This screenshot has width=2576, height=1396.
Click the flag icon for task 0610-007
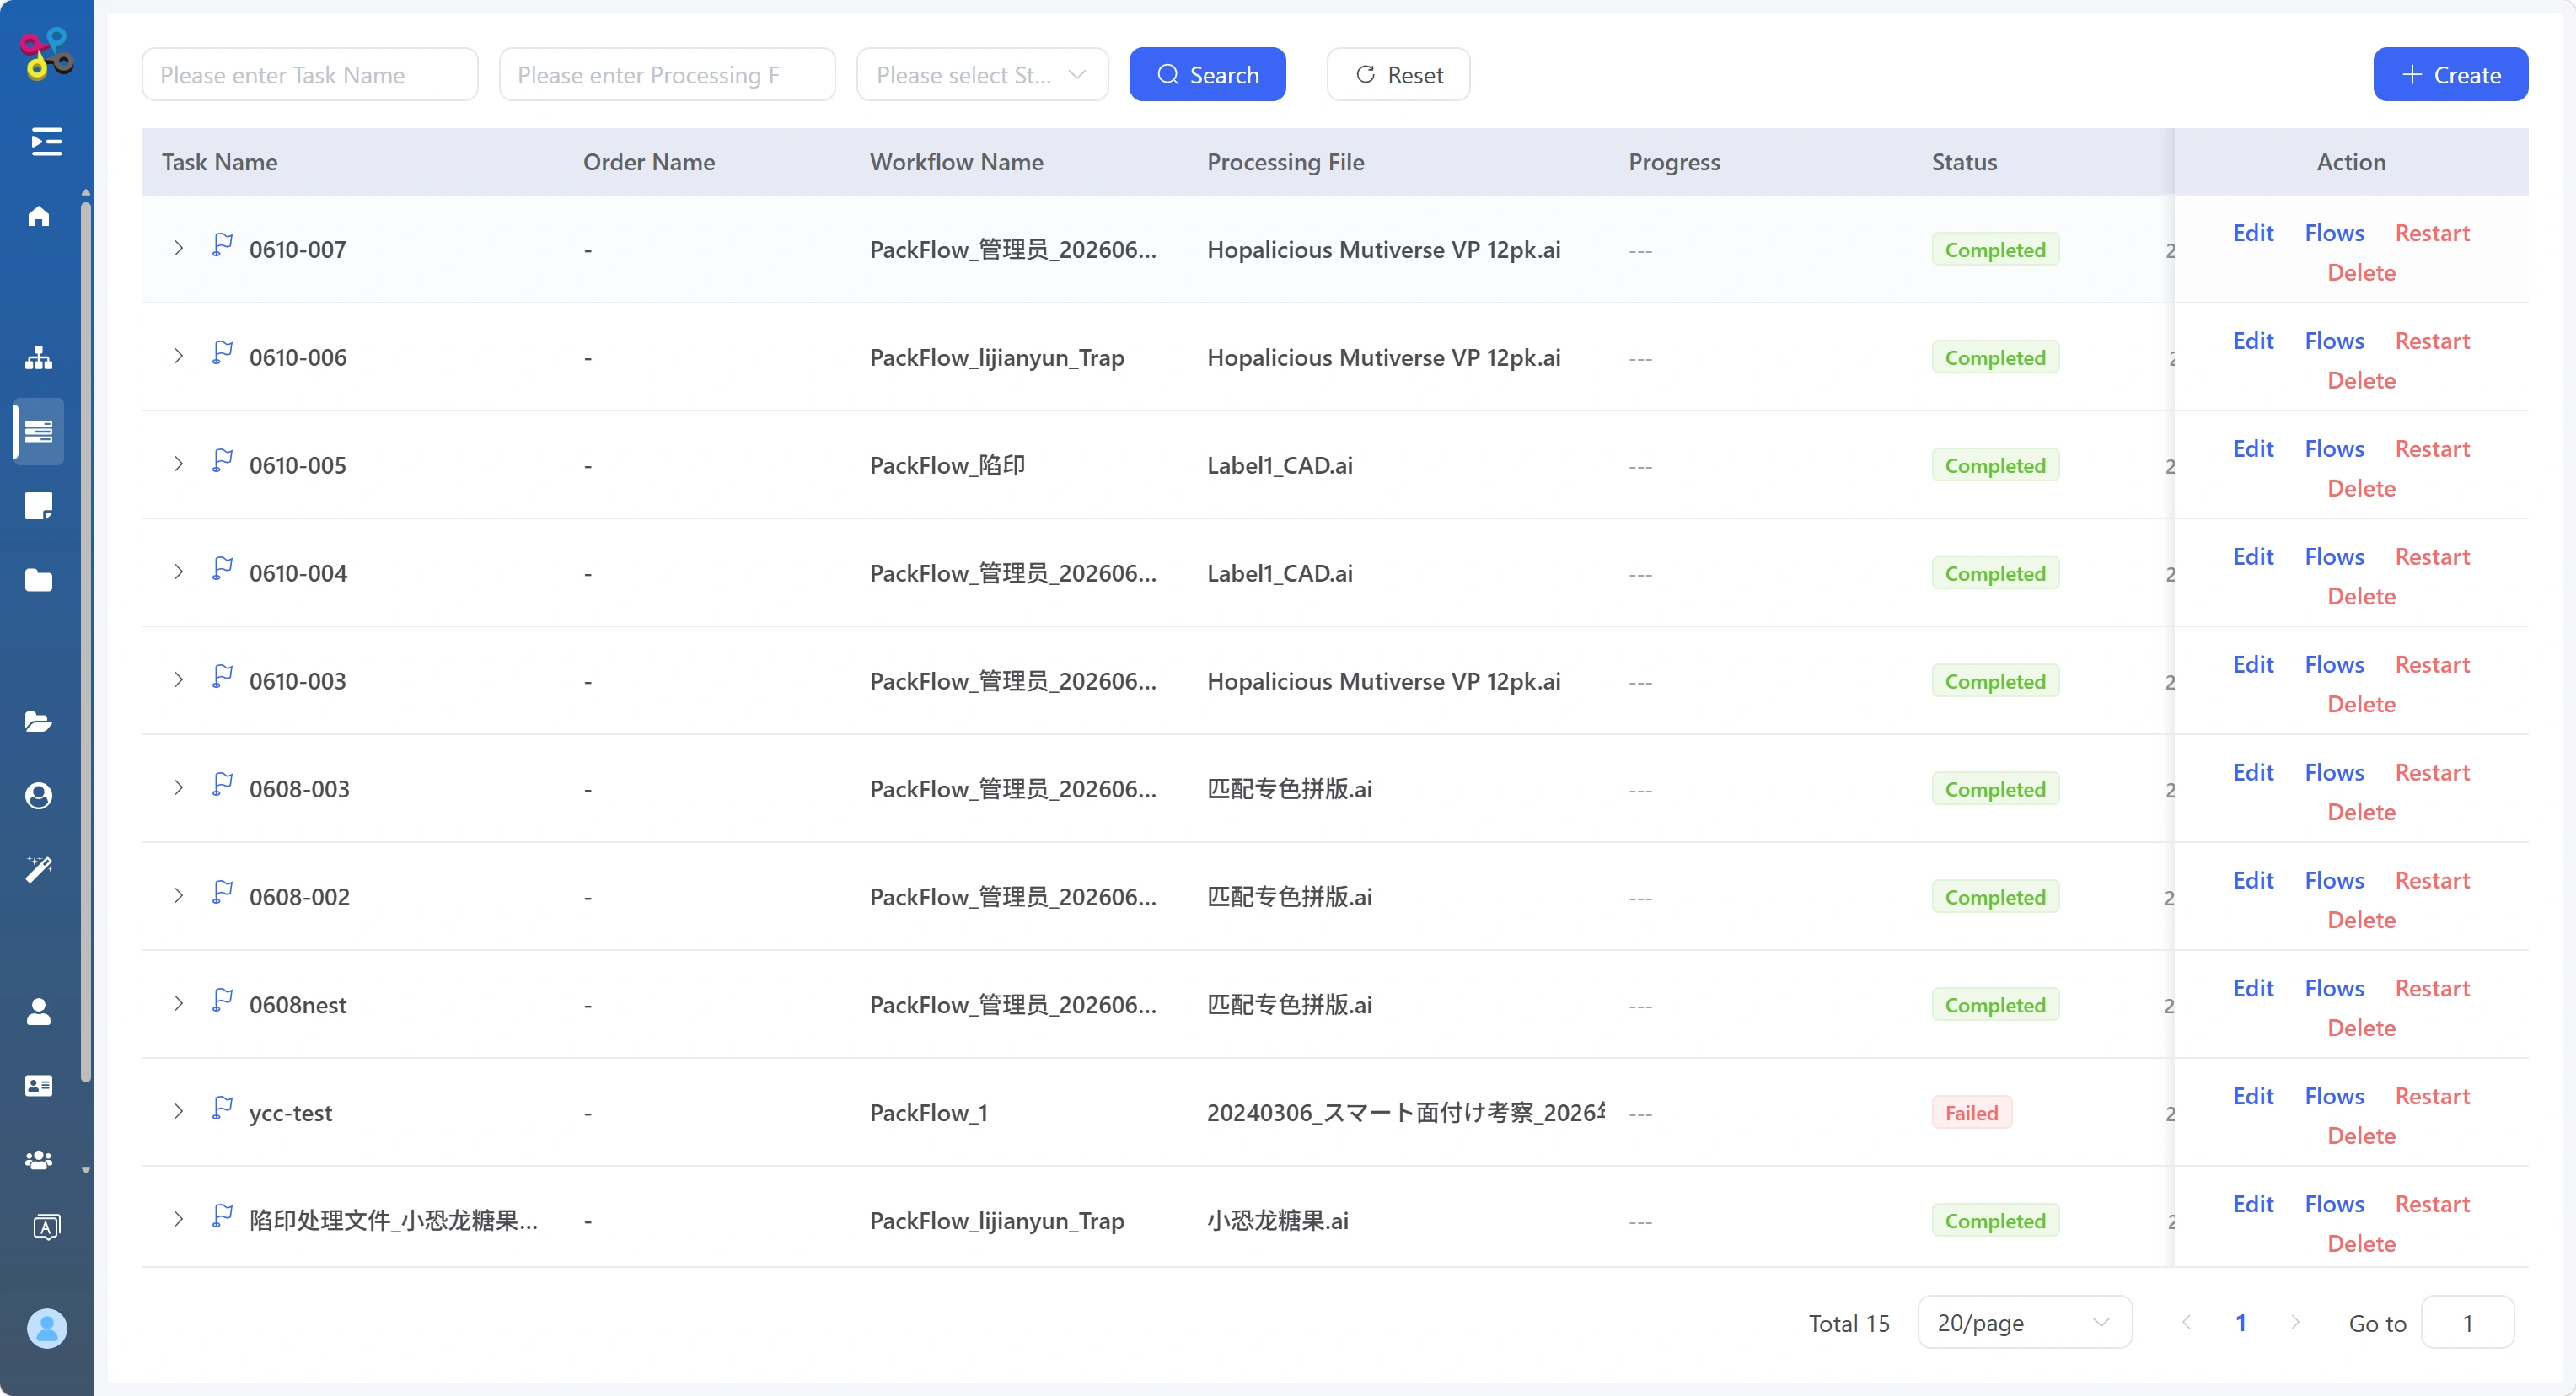(222, 245)
